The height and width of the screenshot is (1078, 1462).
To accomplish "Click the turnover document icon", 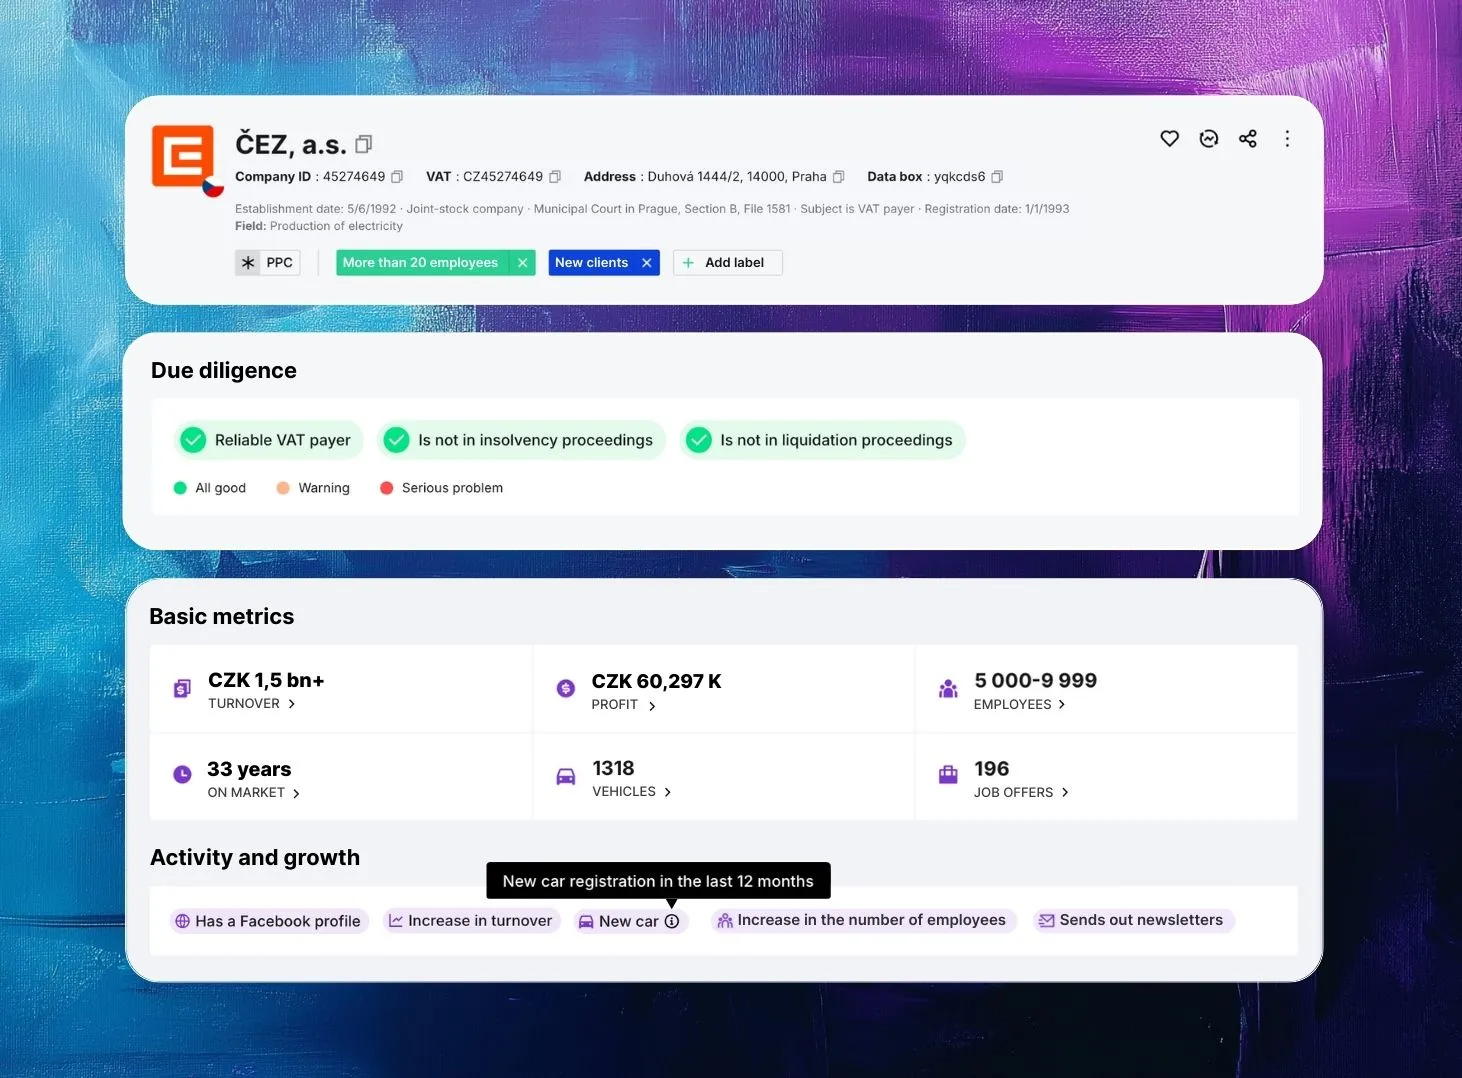I will tap(182, 688).
